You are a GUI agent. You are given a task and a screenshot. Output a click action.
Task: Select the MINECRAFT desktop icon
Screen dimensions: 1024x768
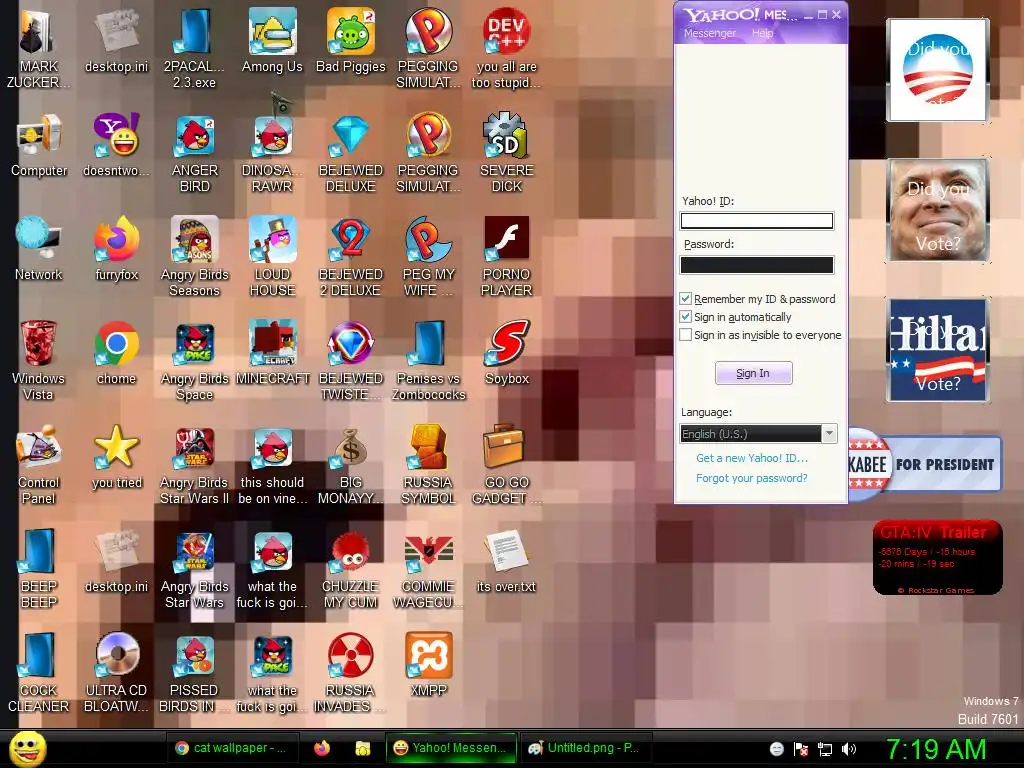(272, 353)
